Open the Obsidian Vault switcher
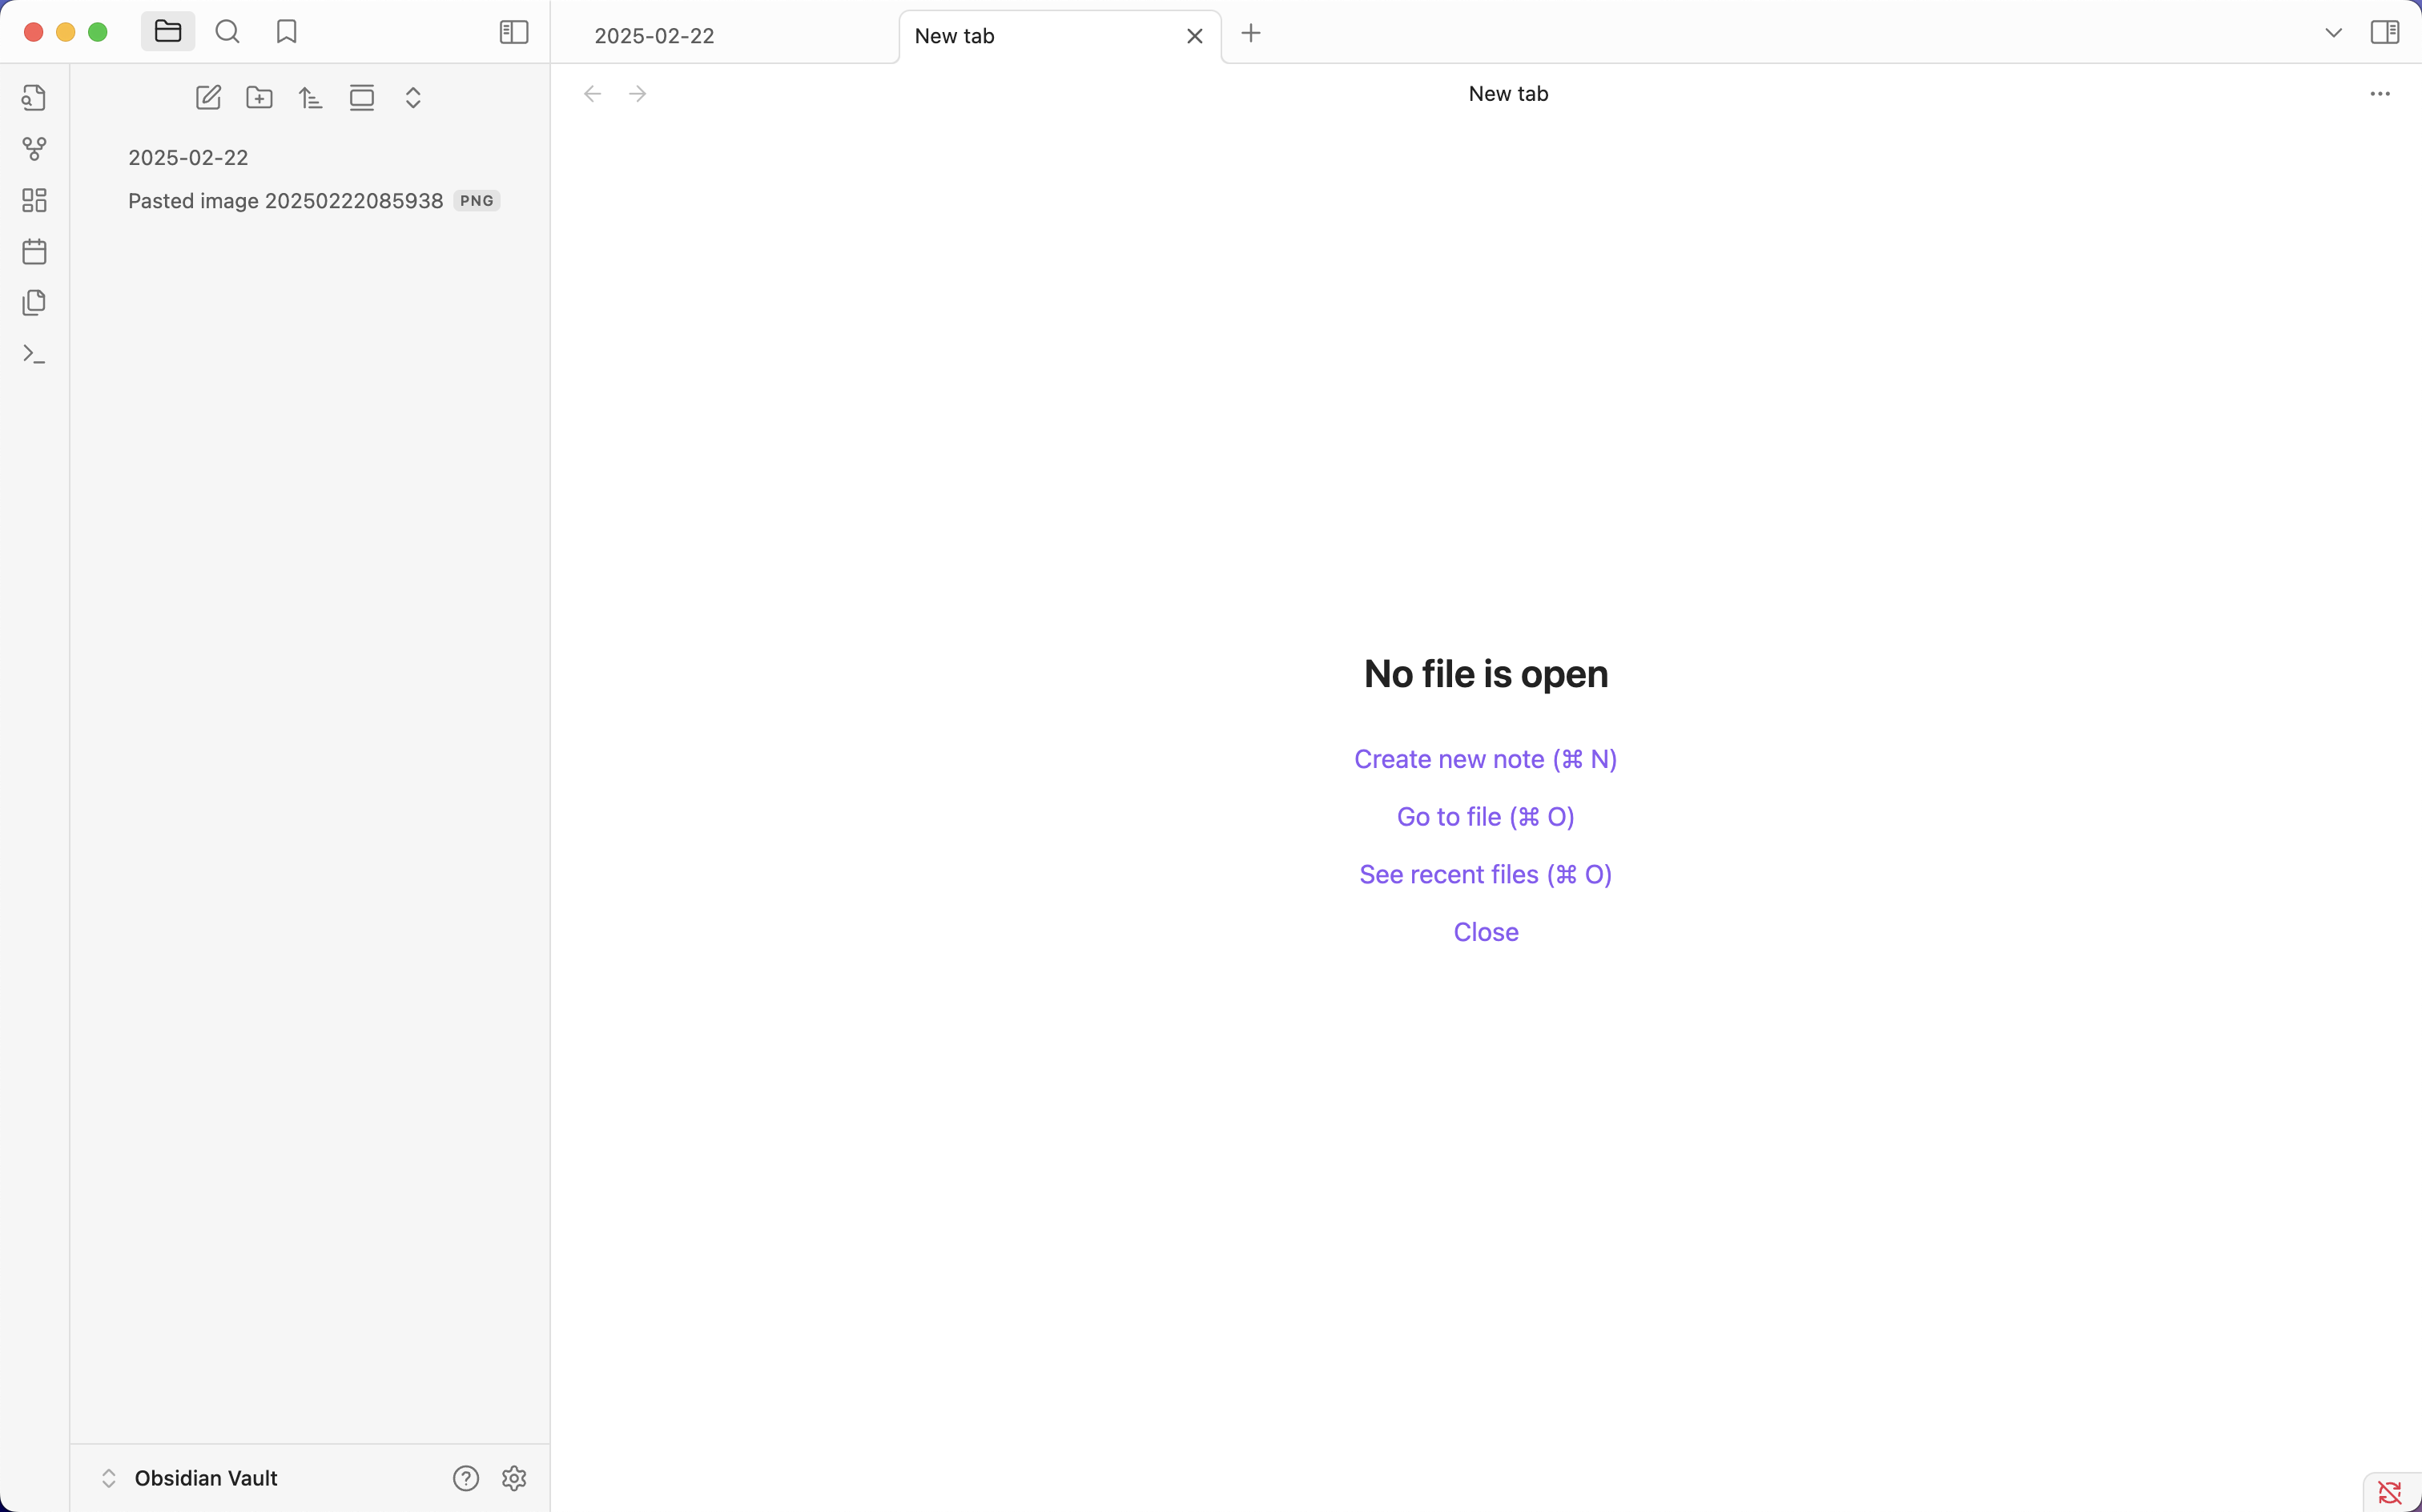 190,1478
